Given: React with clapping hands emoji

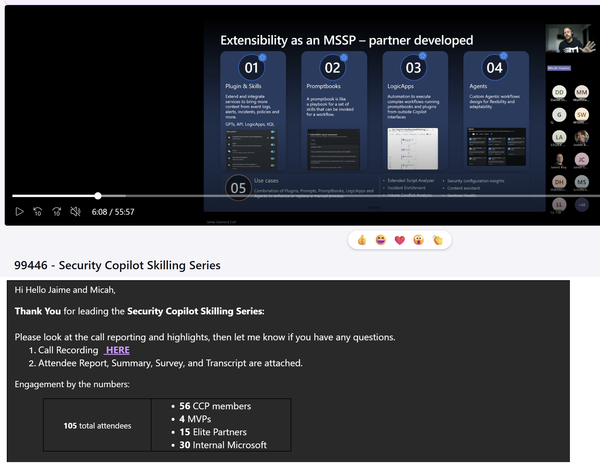Looking at the screenshot, I should tap(437, 240).
